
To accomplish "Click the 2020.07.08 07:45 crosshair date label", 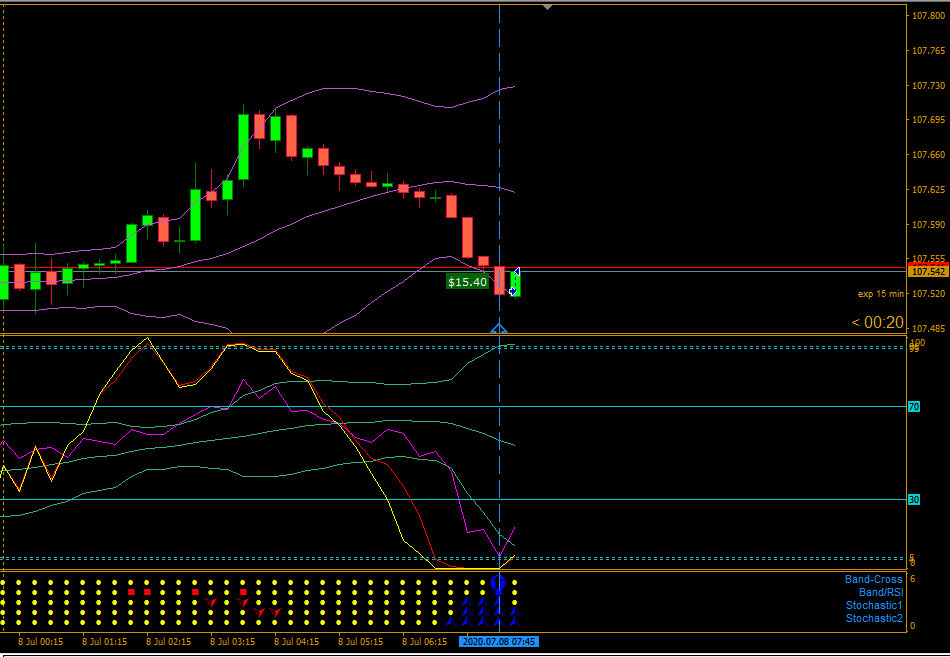I will [499, 641].
